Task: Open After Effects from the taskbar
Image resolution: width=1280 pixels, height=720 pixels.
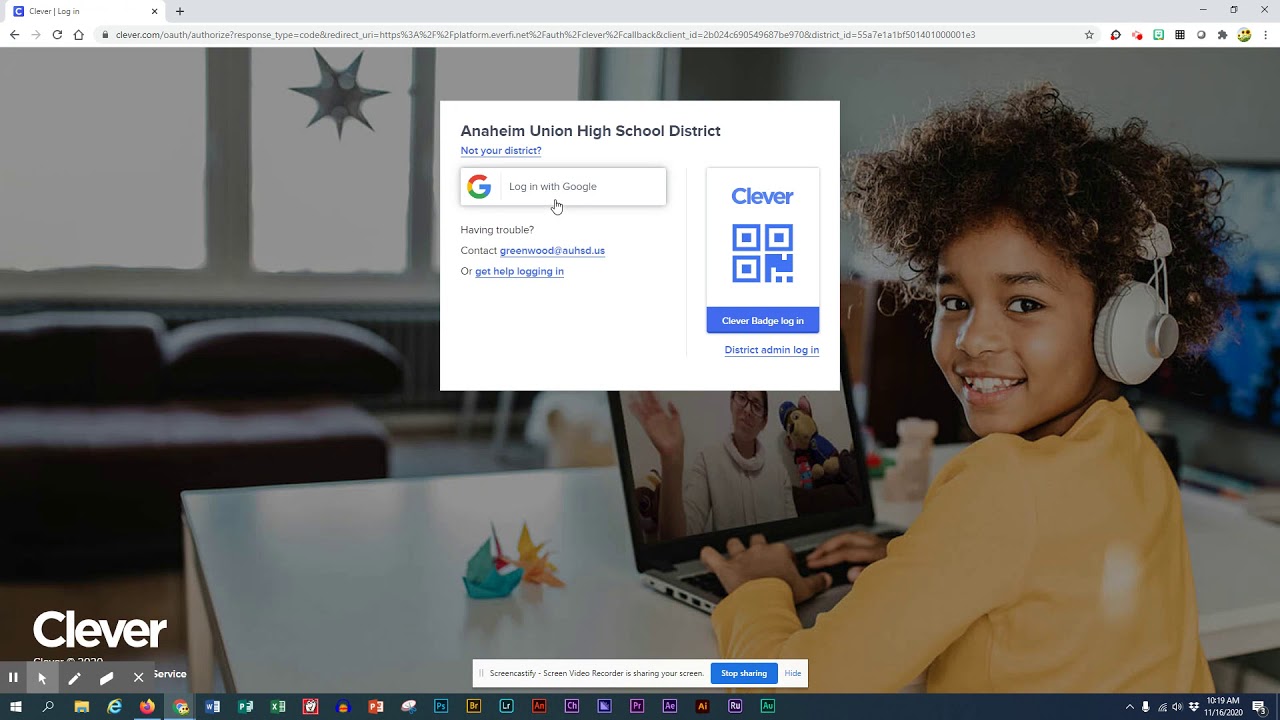Action: pyautogui.click(x=670, y=706)
